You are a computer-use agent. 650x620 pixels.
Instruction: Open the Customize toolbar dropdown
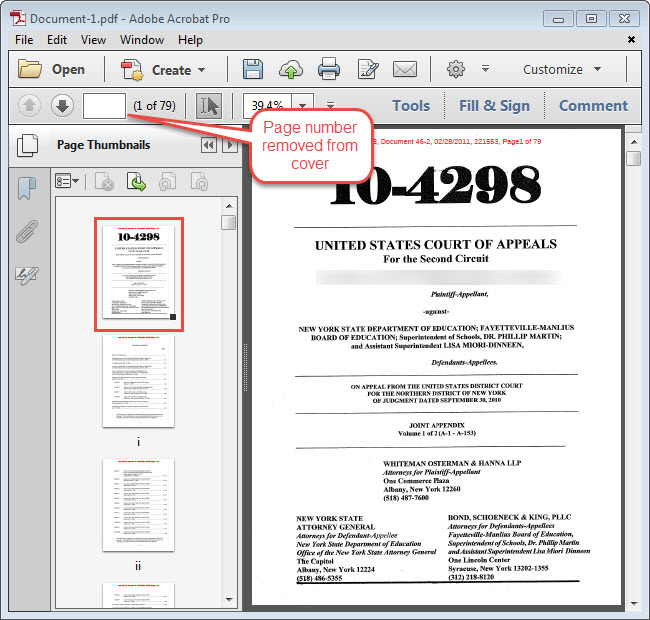(x=562, y=70)
